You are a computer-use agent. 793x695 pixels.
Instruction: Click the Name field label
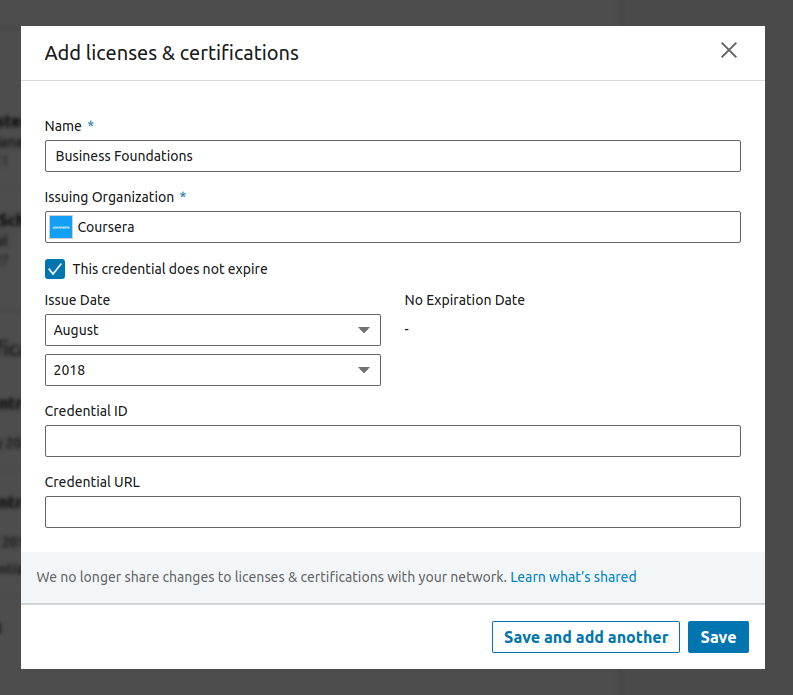tap(63, 126)
